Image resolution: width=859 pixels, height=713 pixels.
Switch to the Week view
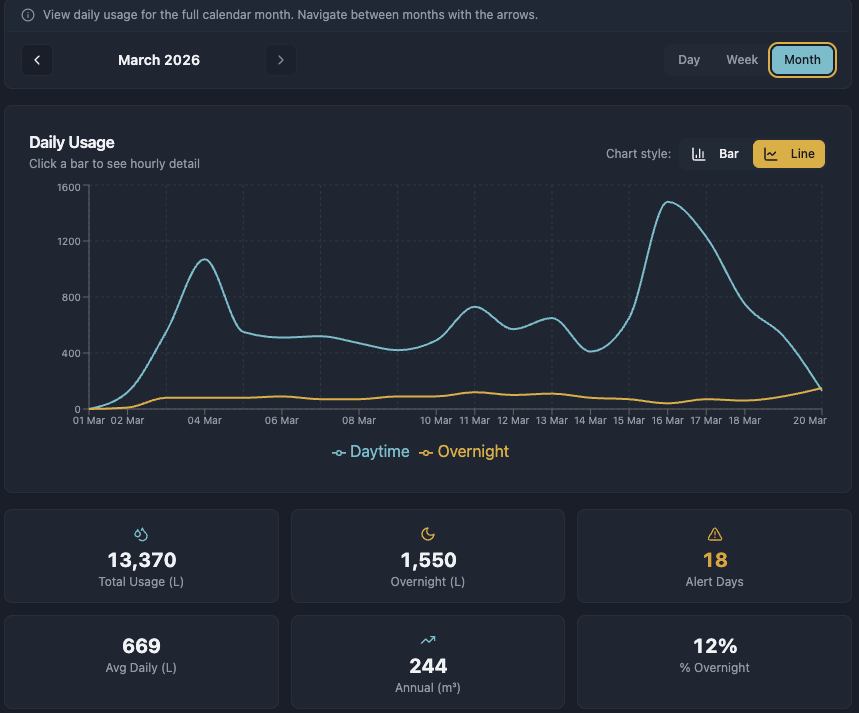tap(741, 59)
